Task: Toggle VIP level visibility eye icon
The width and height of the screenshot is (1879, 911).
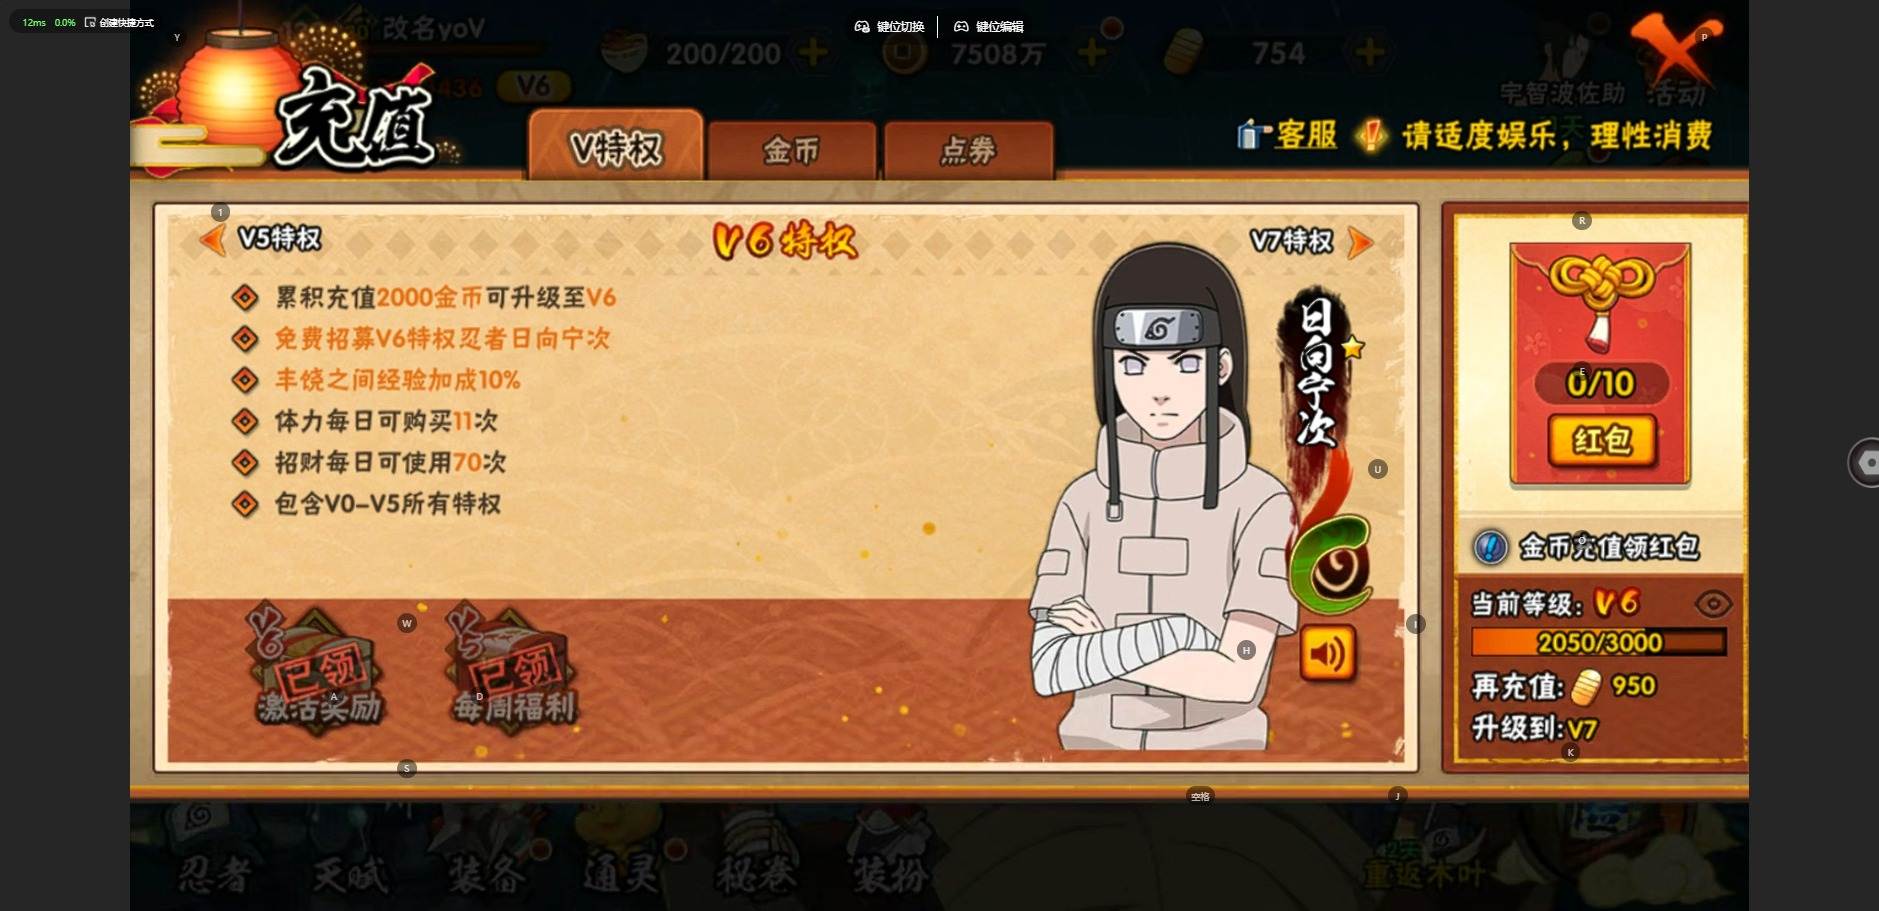Action: [1713, 604]
